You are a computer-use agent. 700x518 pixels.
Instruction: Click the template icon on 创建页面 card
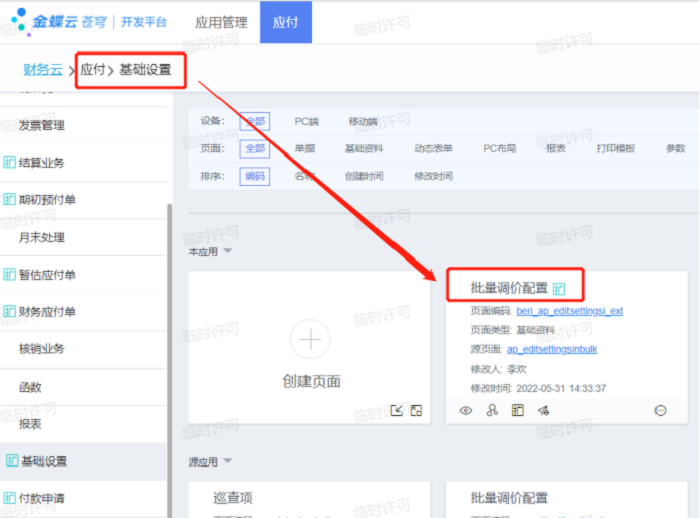[416, 410]
